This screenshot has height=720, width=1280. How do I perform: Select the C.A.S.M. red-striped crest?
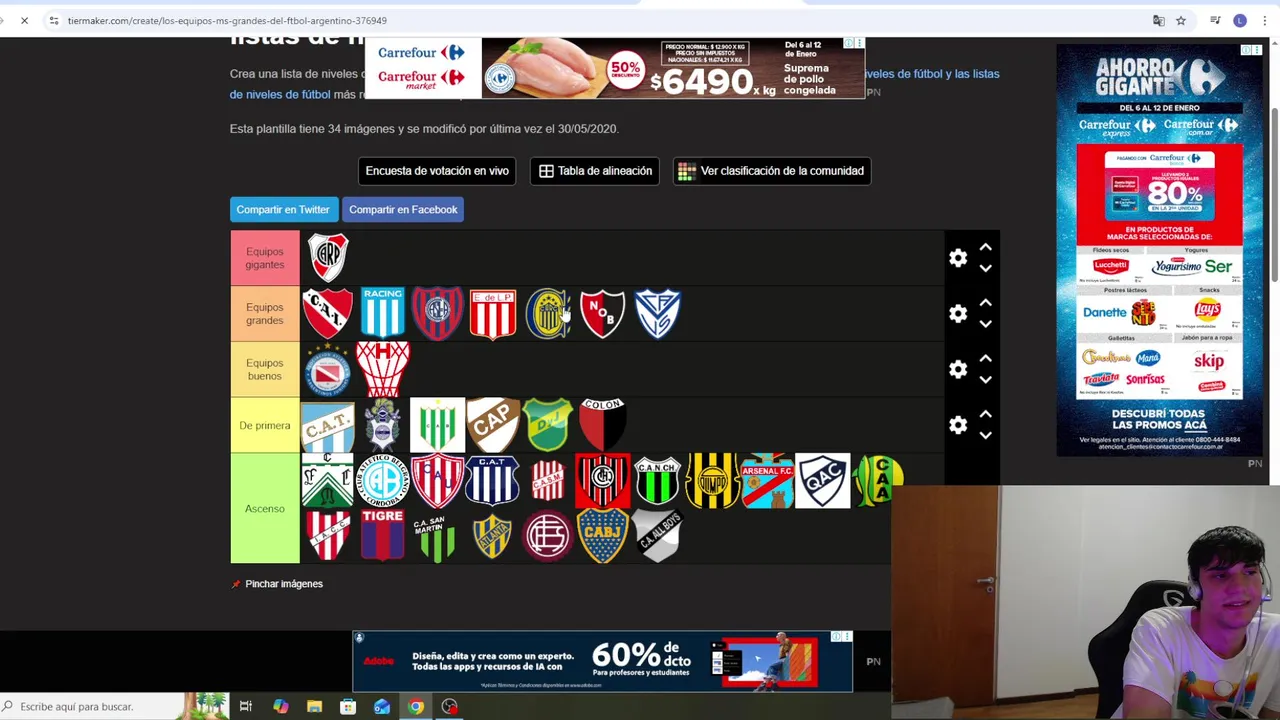tap(547, 481)
